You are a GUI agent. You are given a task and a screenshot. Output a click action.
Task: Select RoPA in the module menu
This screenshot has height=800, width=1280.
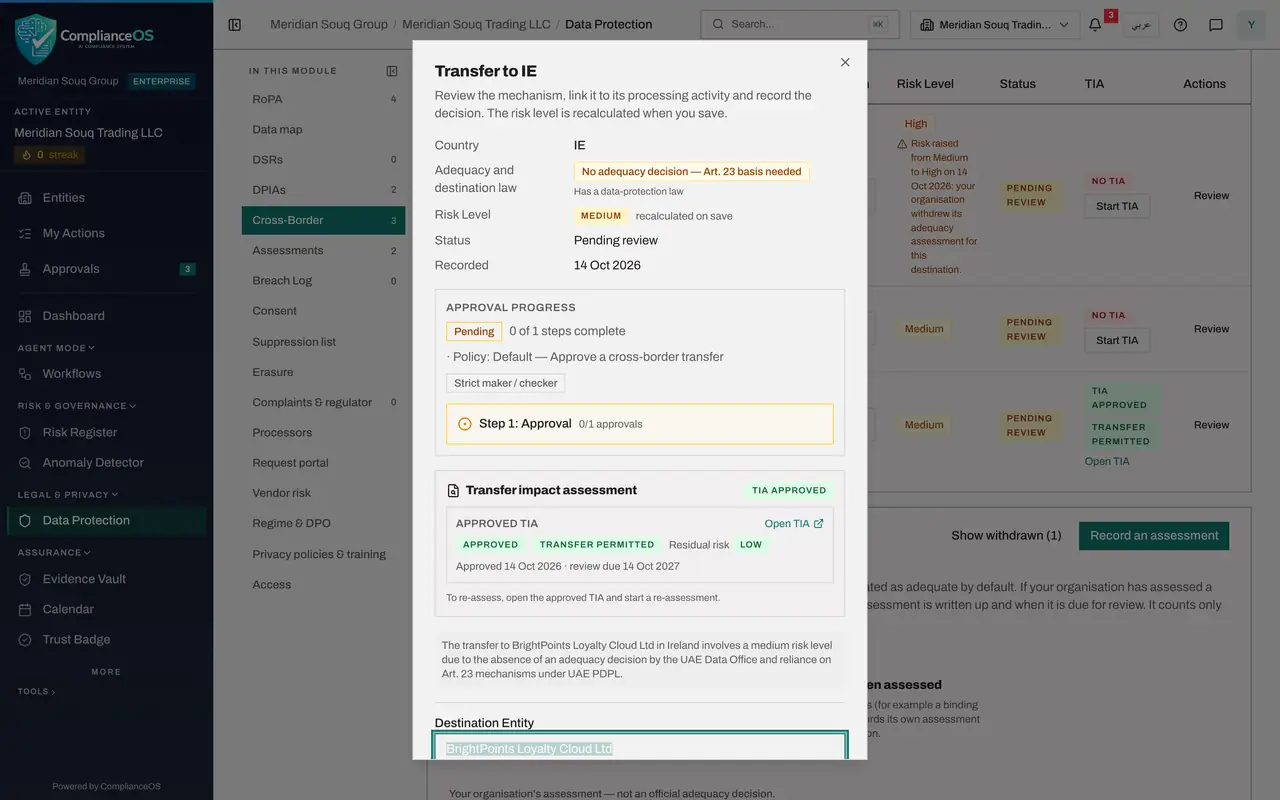pos(323,99)
